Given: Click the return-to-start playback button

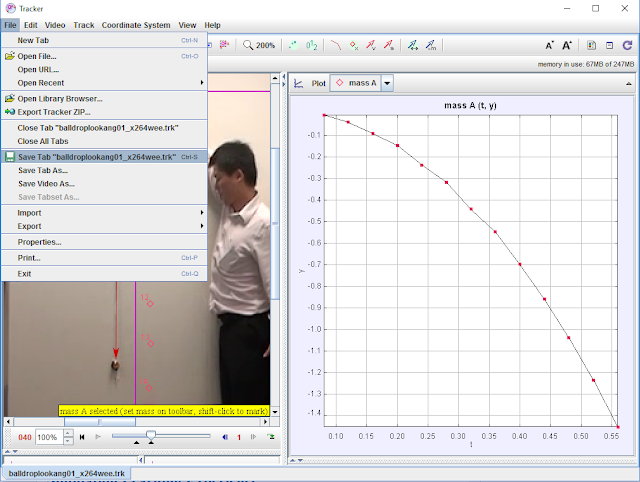Looking at the screenshot, I should click(x=82, y=437).
